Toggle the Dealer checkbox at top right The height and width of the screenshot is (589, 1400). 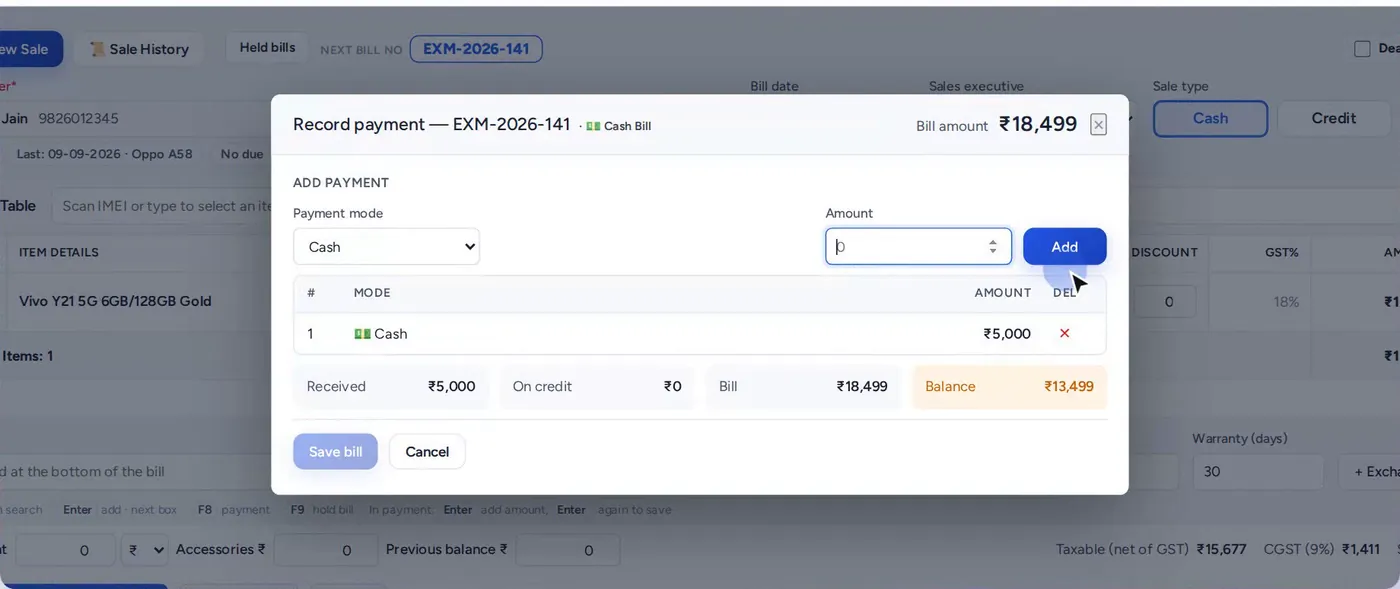click(1362, 48)
